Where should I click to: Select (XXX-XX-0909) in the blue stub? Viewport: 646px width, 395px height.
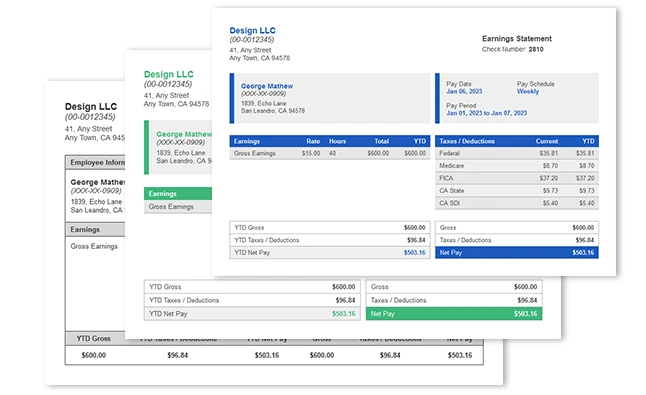[263, 93]
